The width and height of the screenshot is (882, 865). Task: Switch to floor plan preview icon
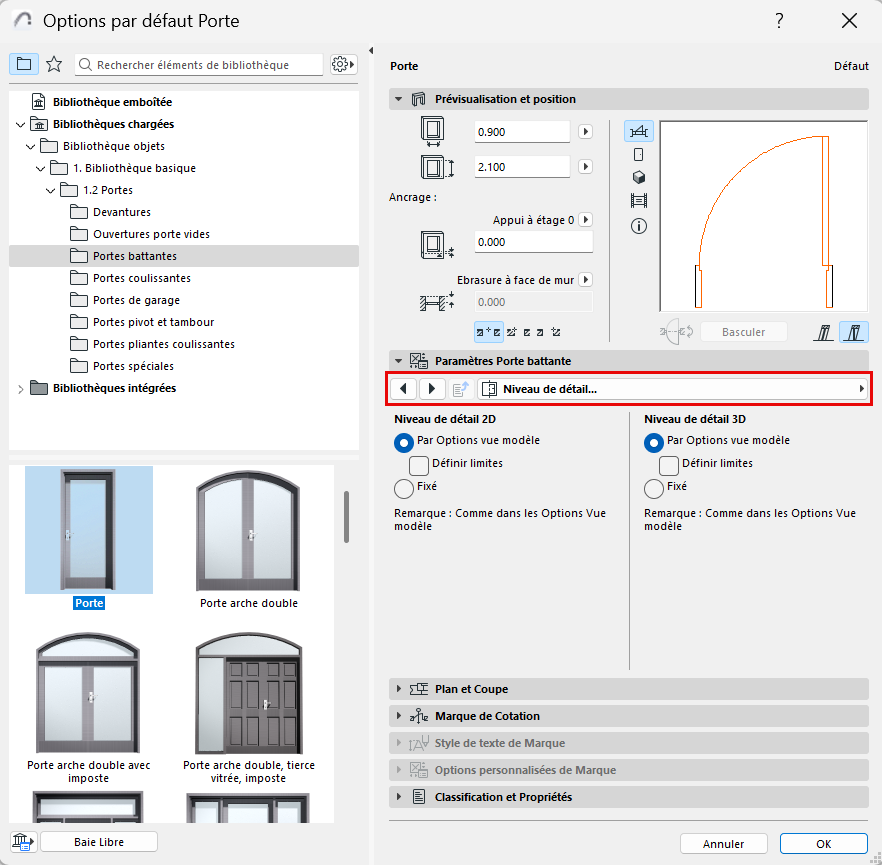click(x=639, y=131)
